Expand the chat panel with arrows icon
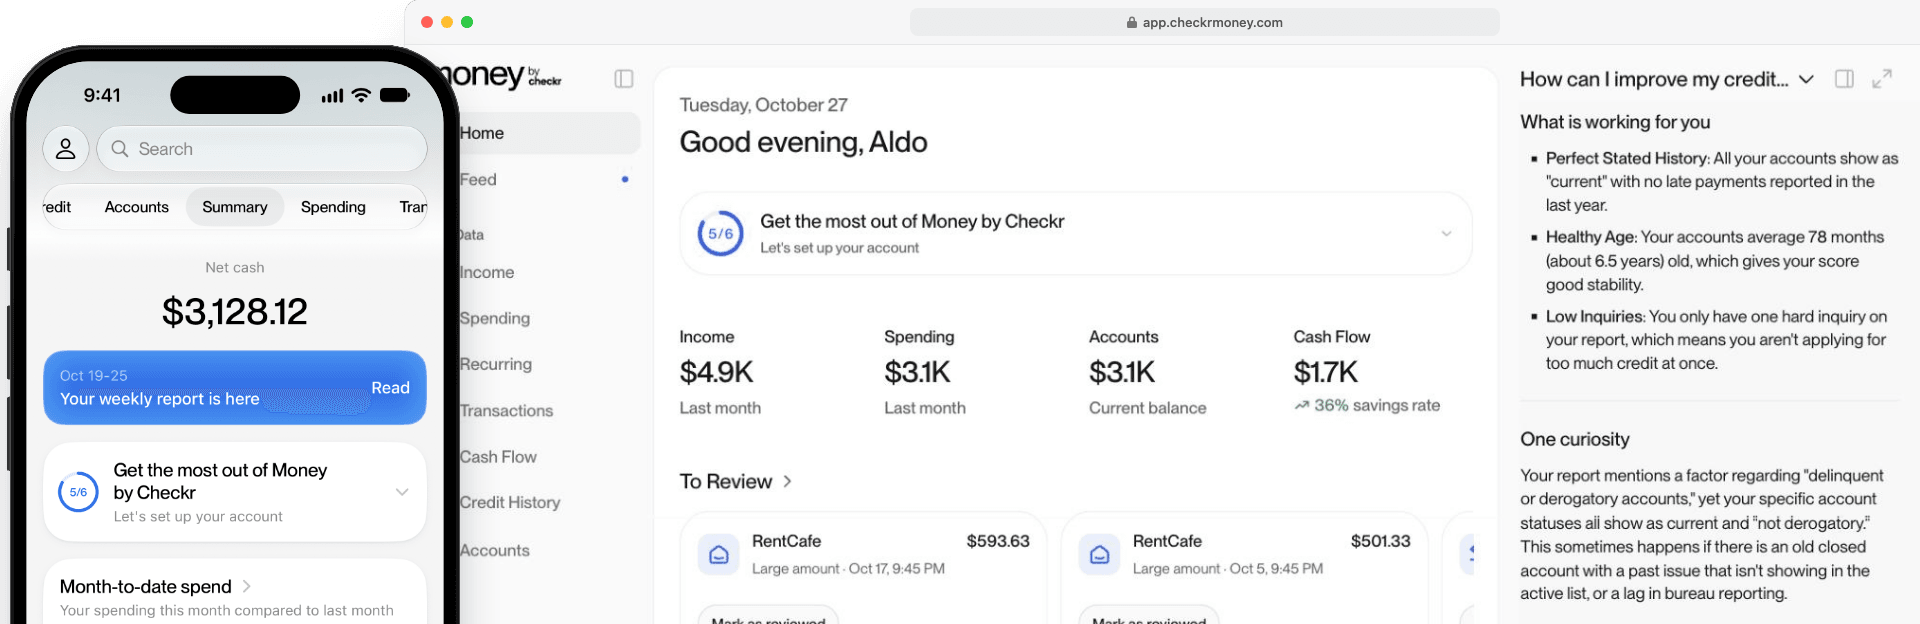This screenshot has width=1920, height=624. 1882,79
